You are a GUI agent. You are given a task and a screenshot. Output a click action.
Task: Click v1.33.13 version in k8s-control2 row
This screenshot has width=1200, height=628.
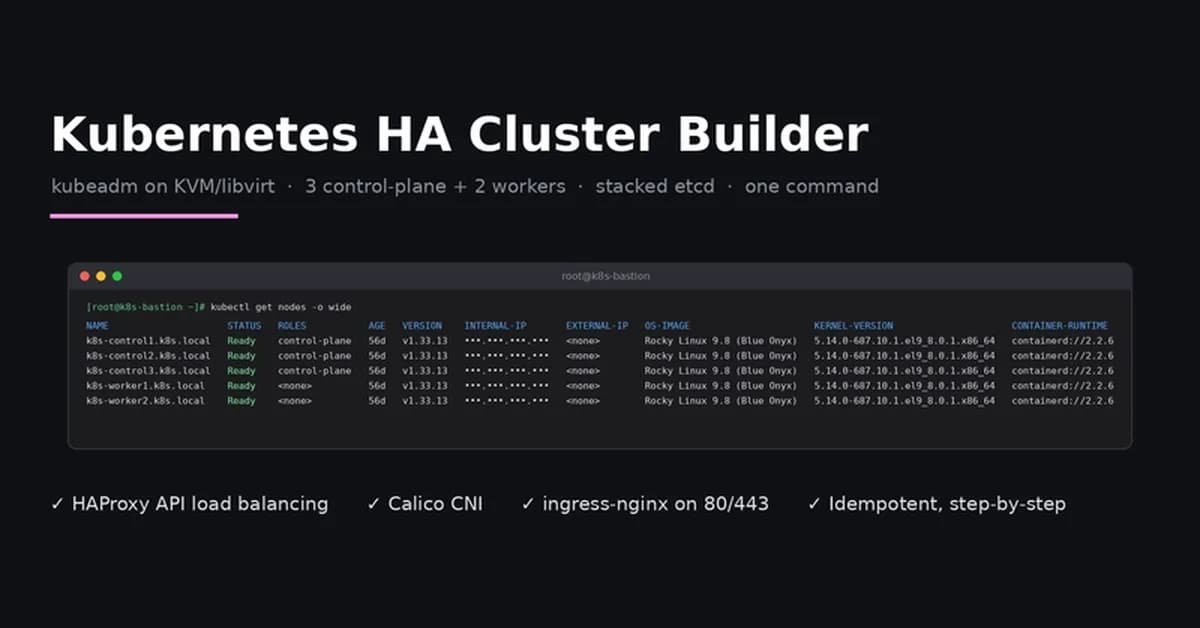coord(425,356)
